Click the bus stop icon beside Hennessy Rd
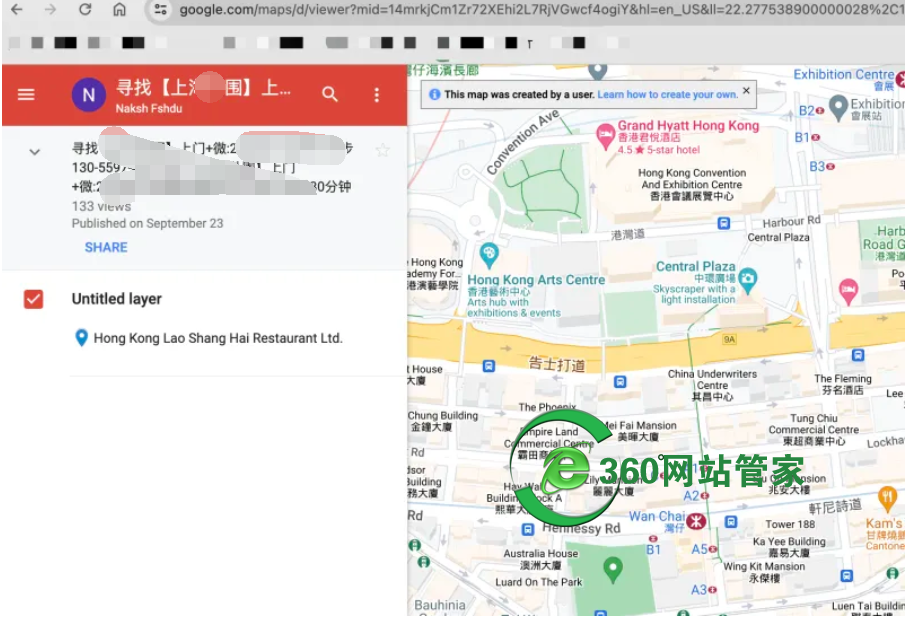Image resolution: width=907 pixels, height=627 pixels. [x=528, y=529]
